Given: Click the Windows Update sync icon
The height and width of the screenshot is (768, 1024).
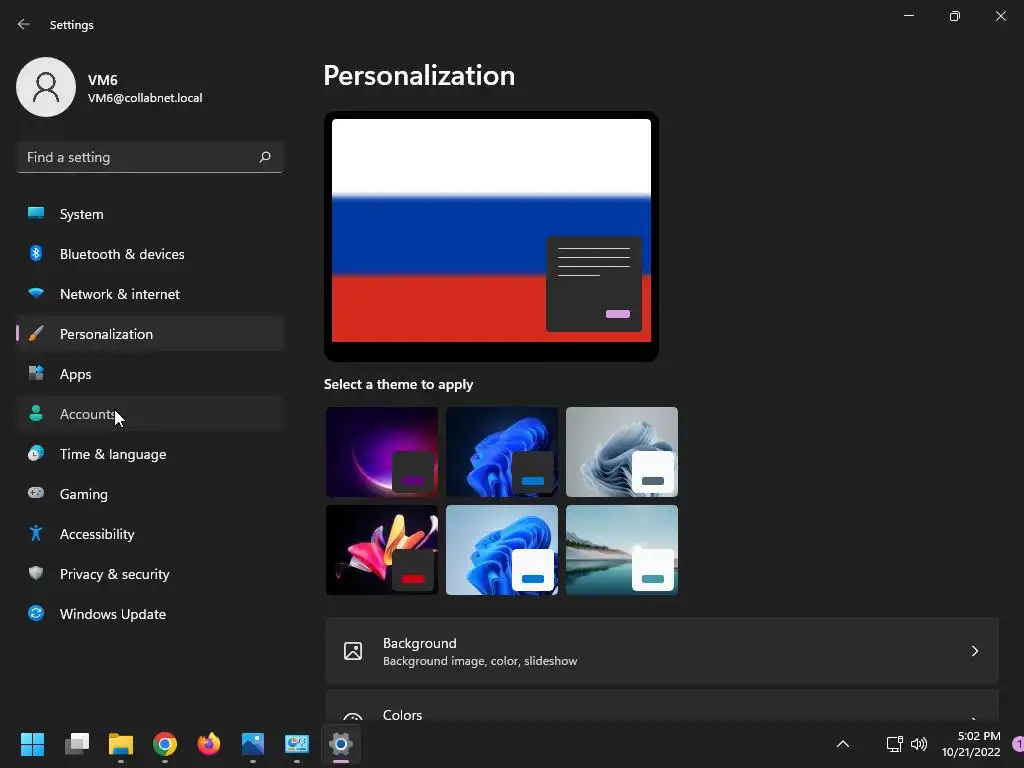Looking at the screenshot, I should (36, 613).
